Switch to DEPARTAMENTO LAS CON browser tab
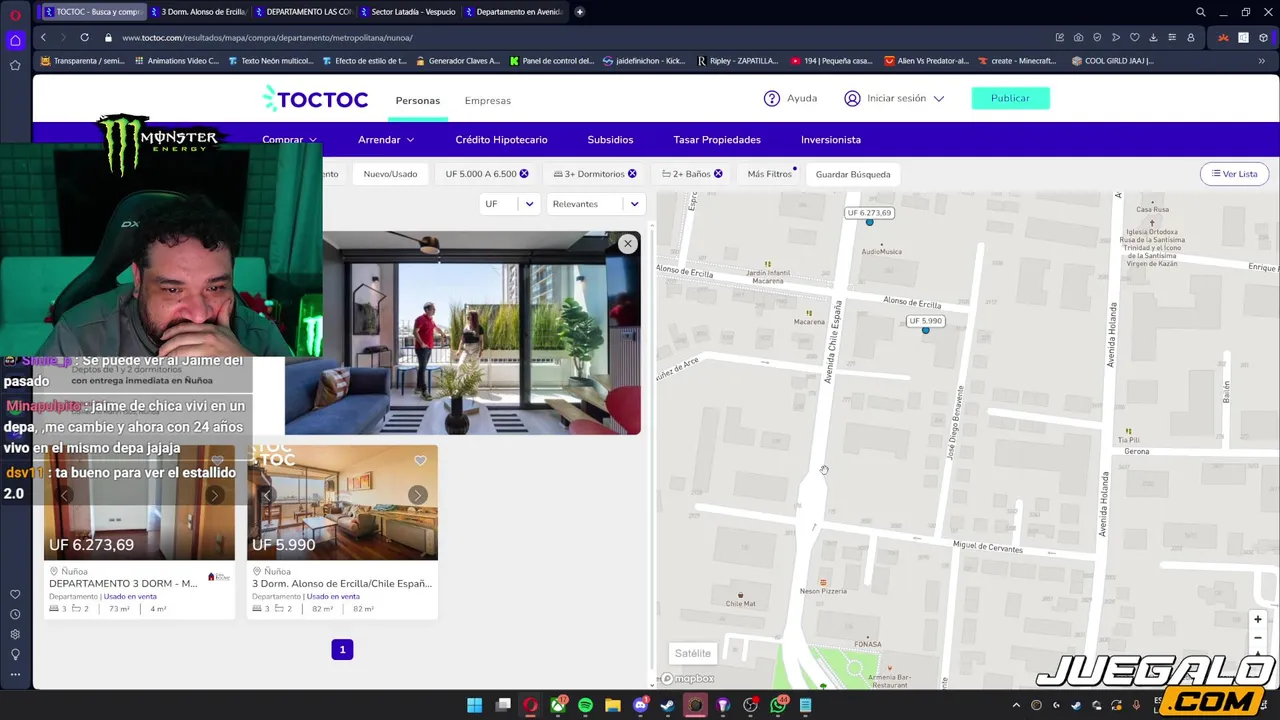Screen dimensions: 1280x720 [302, 12]
